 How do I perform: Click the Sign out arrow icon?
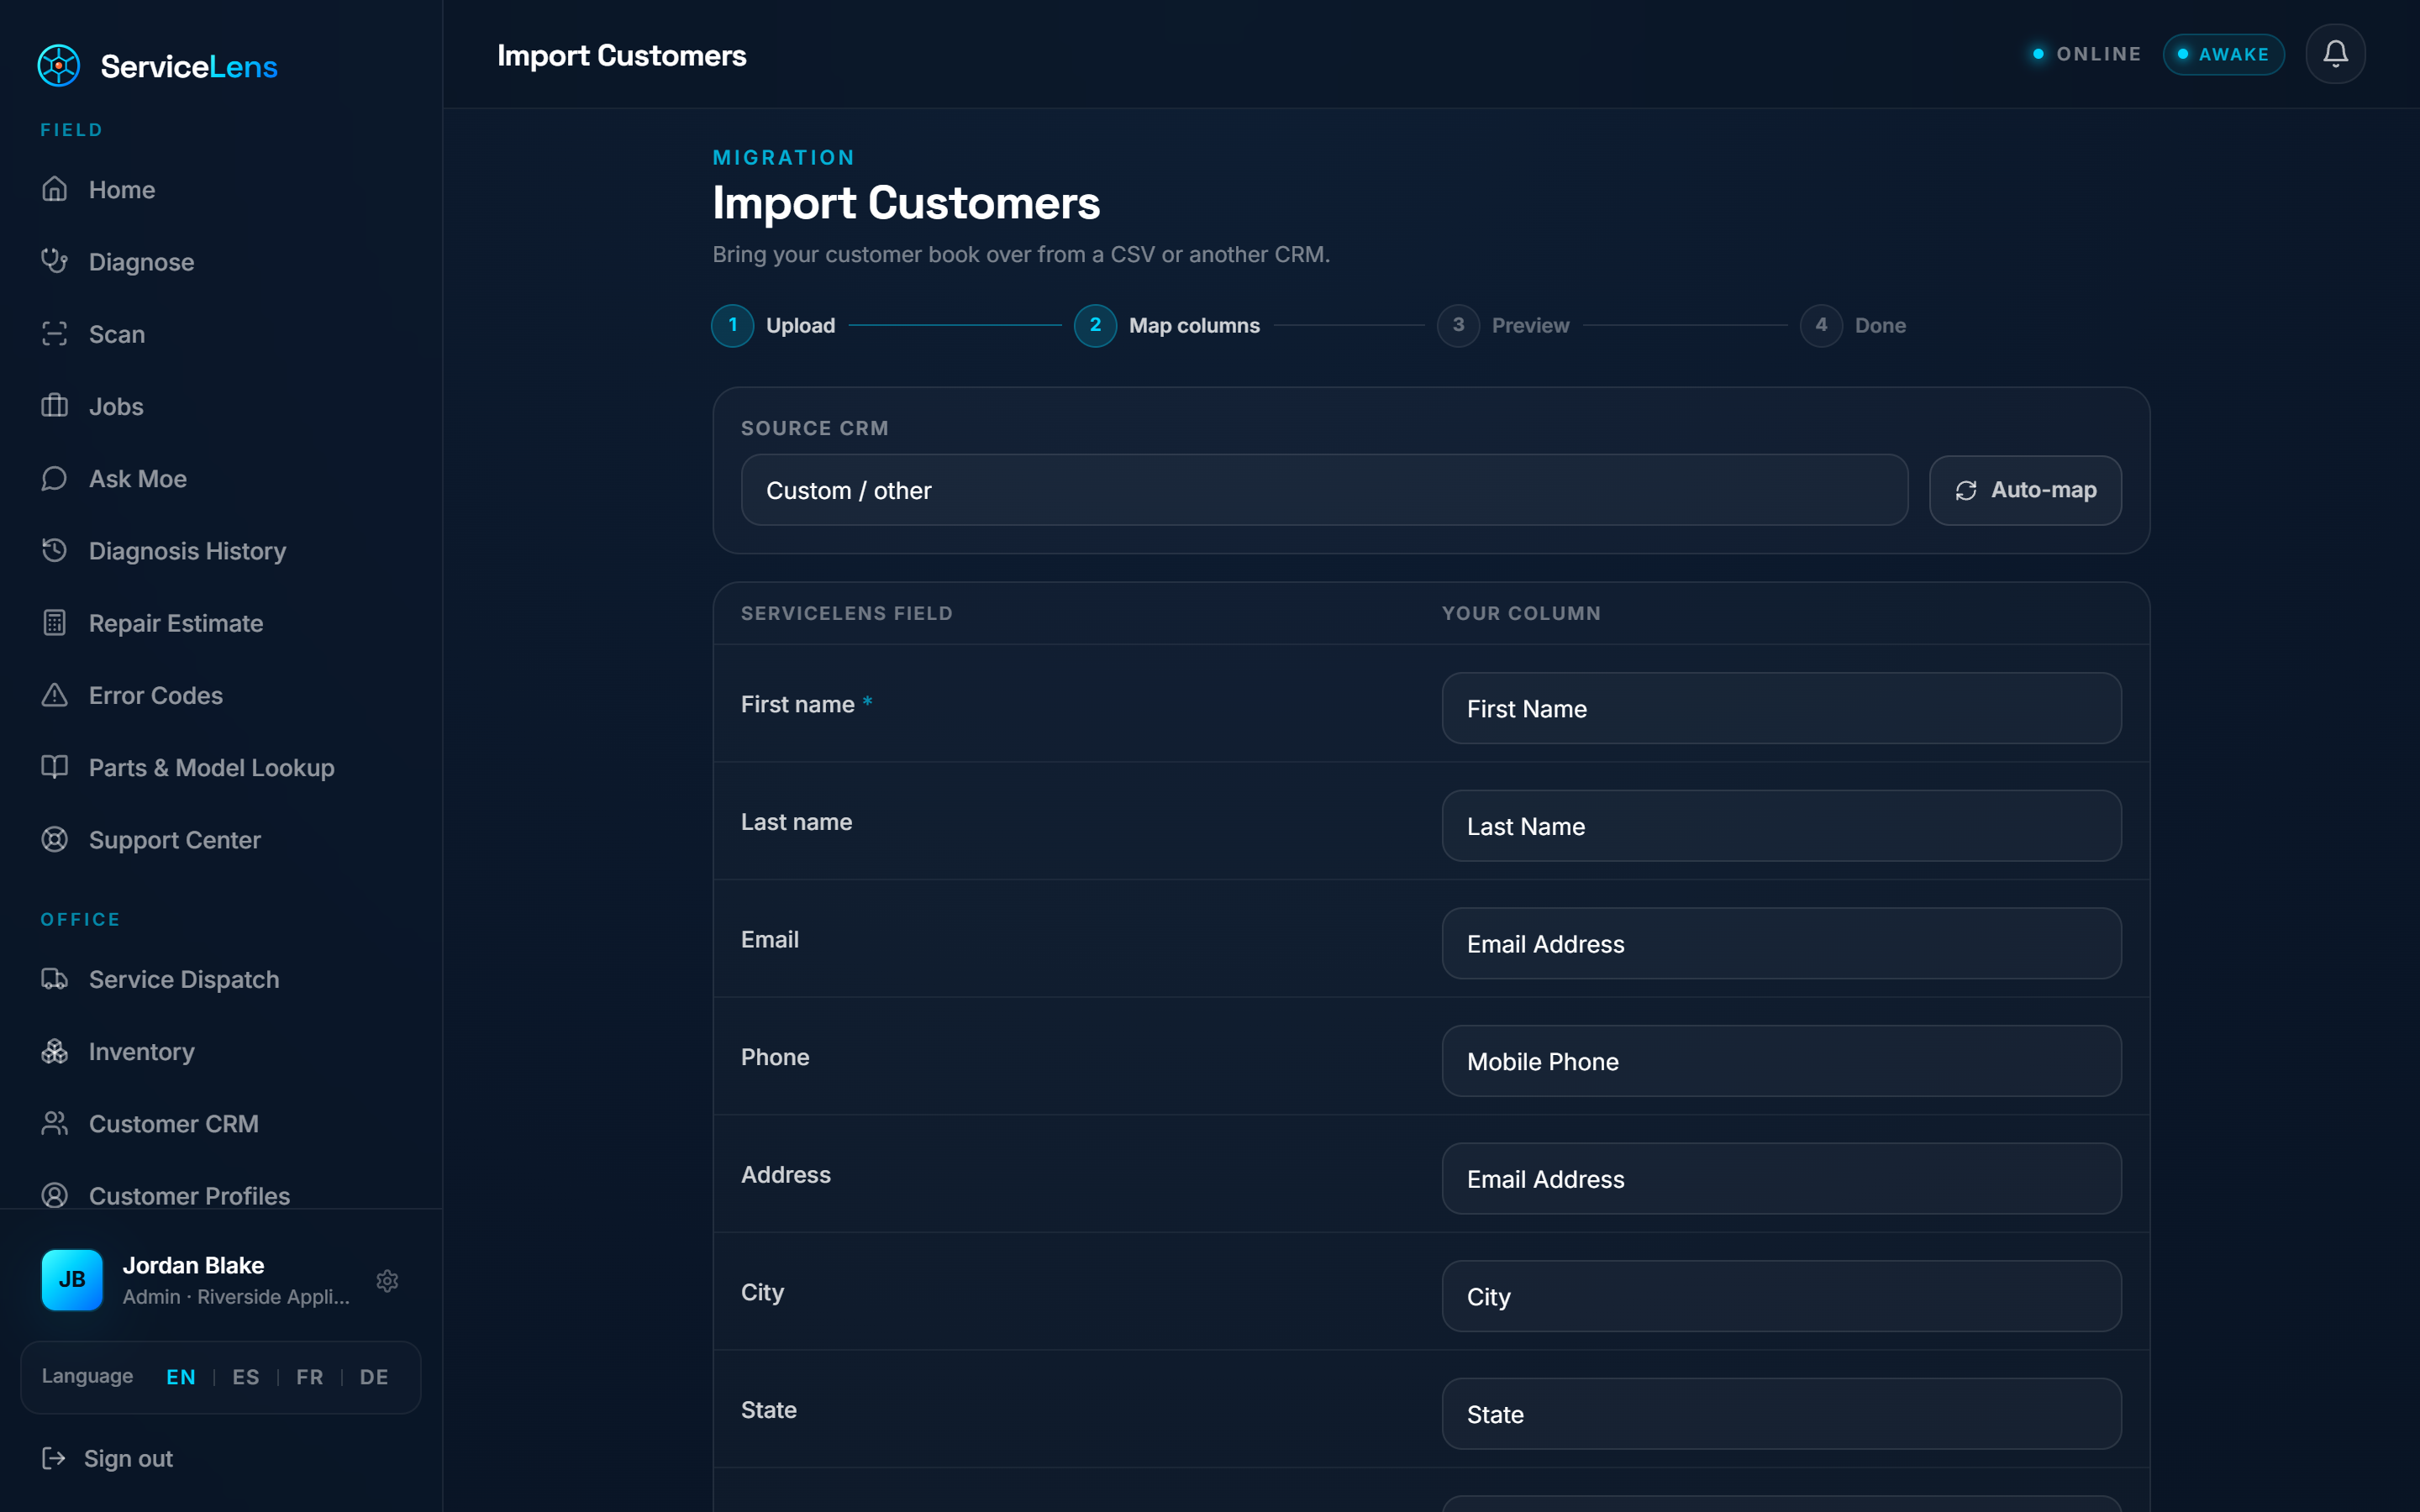54,1458
